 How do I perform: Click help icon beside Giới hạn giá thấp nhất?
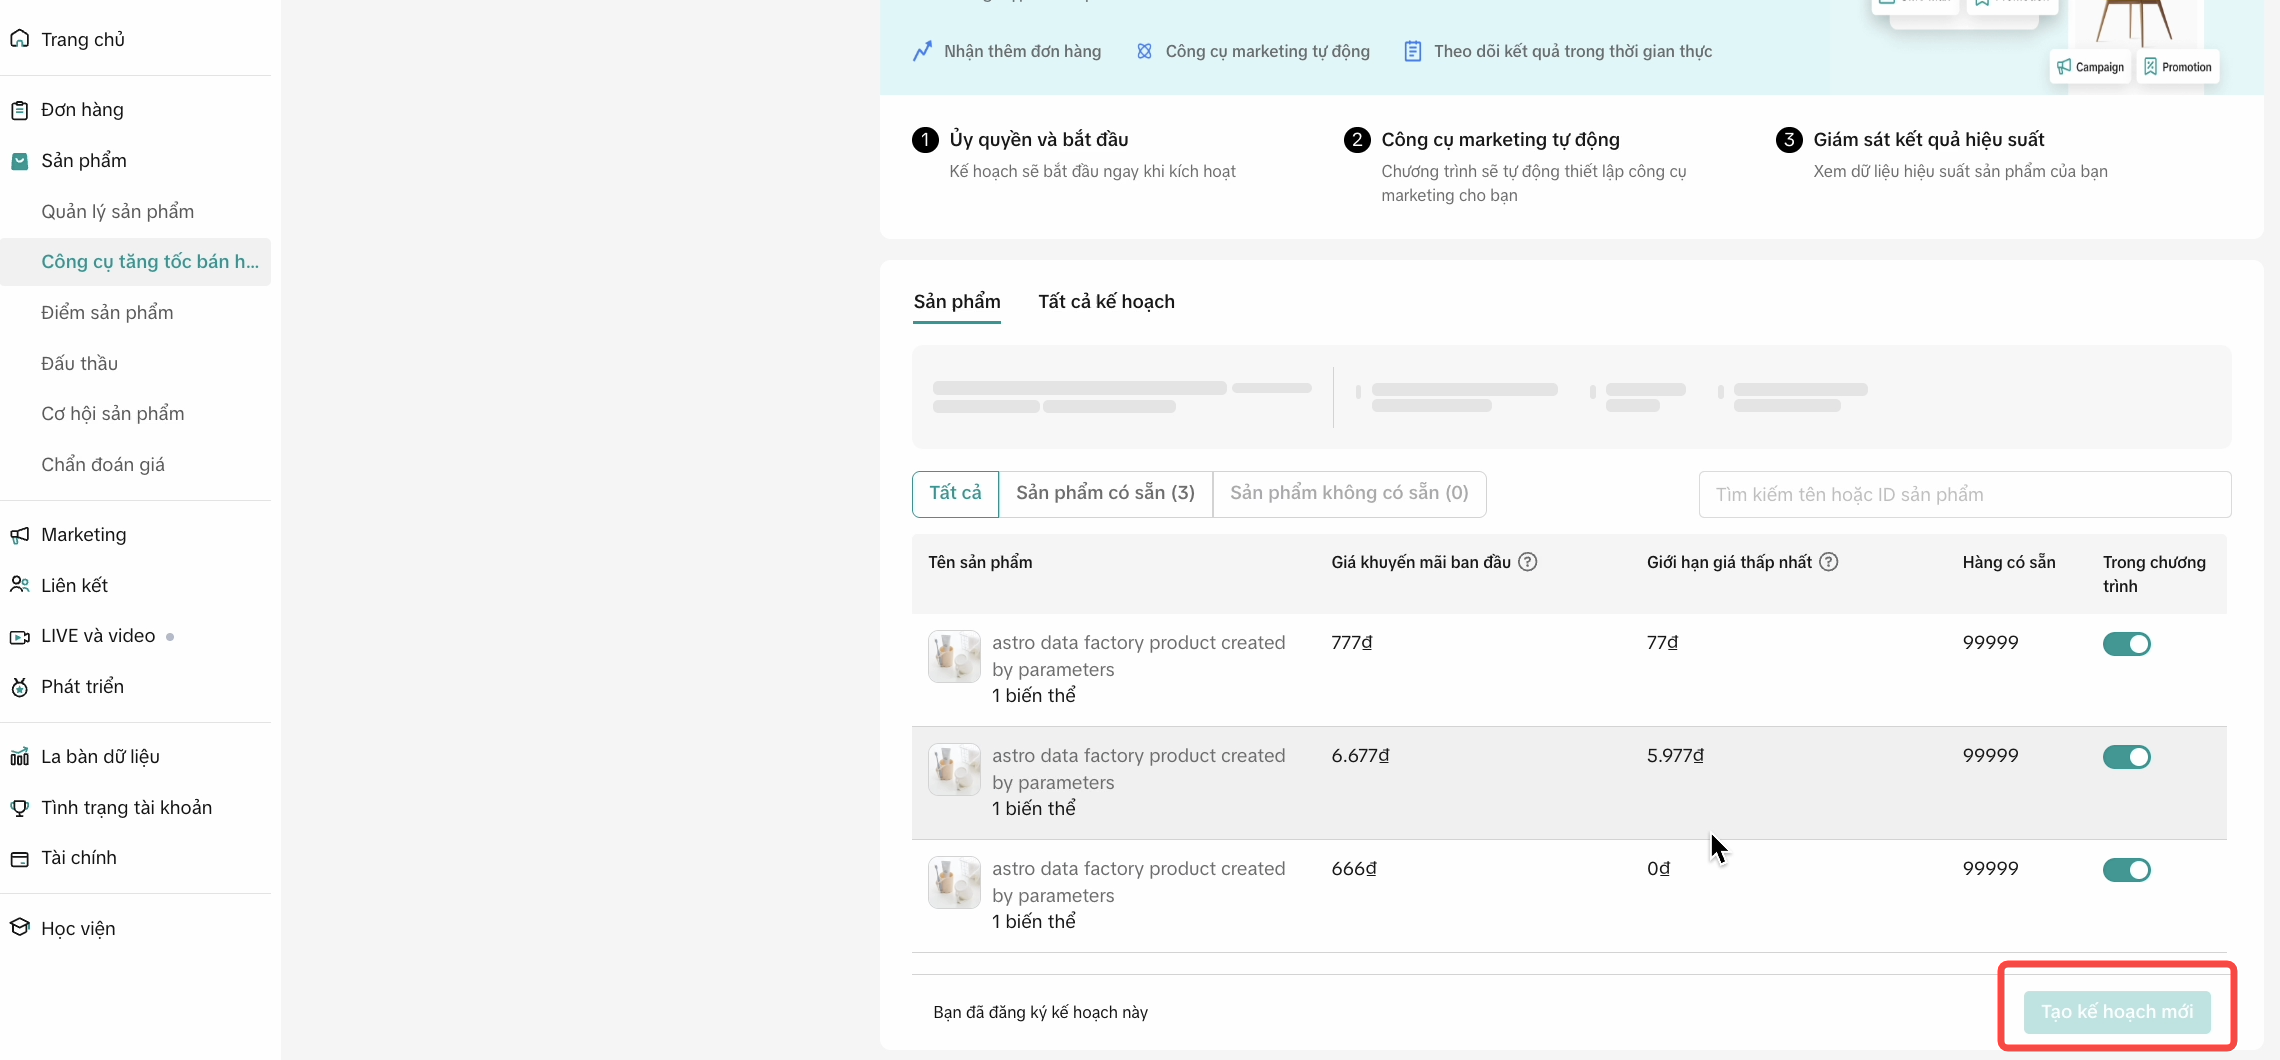(x=1828, y=562)
